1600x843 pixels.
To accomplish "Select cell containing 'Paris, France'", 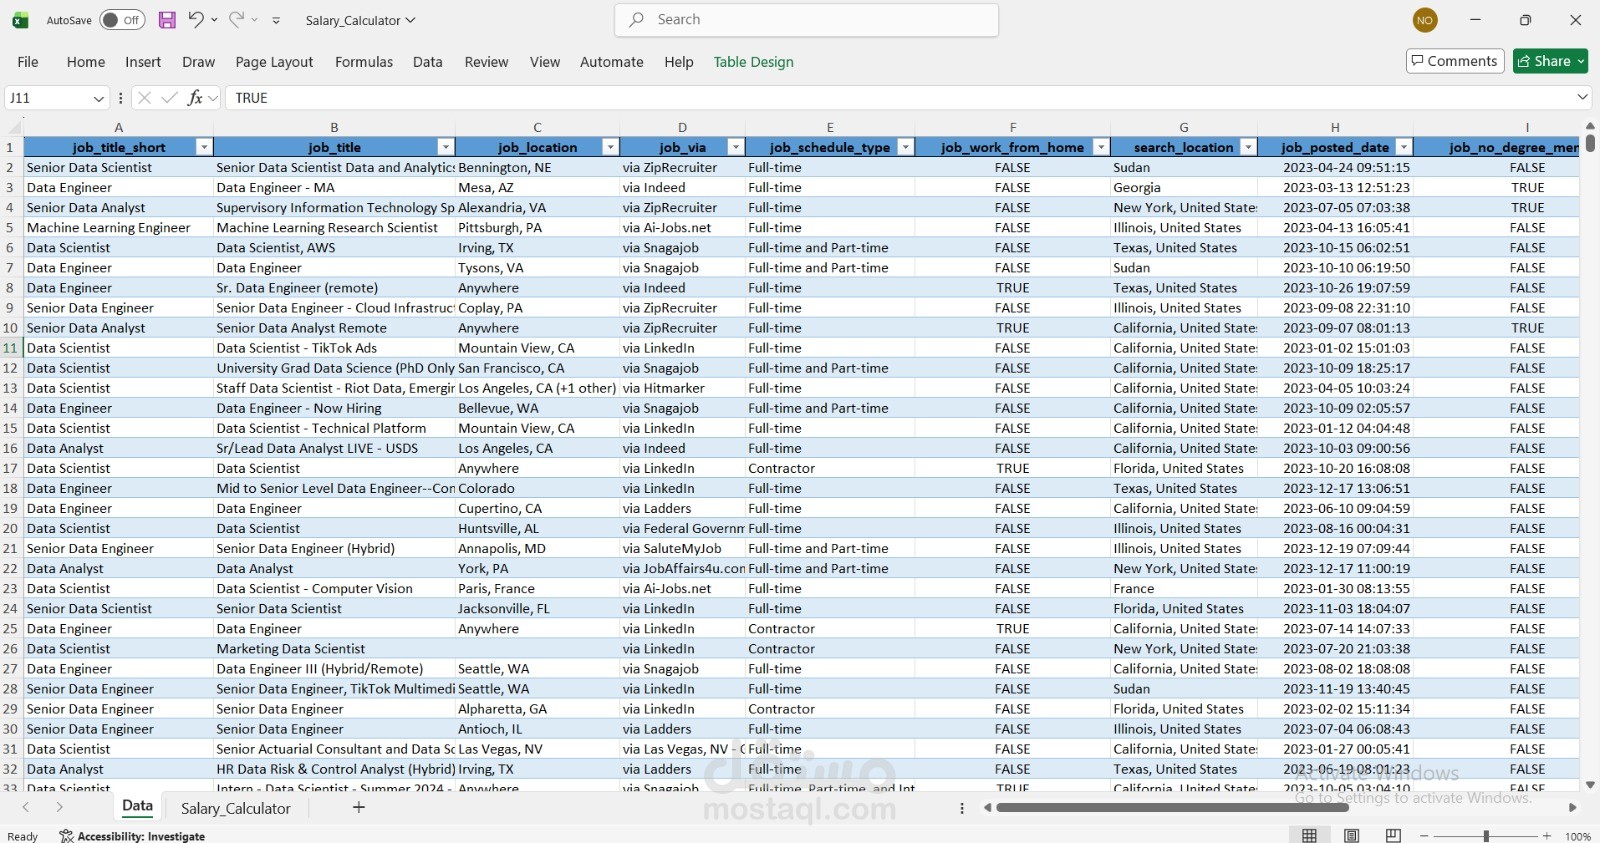I will coord(538,588).
